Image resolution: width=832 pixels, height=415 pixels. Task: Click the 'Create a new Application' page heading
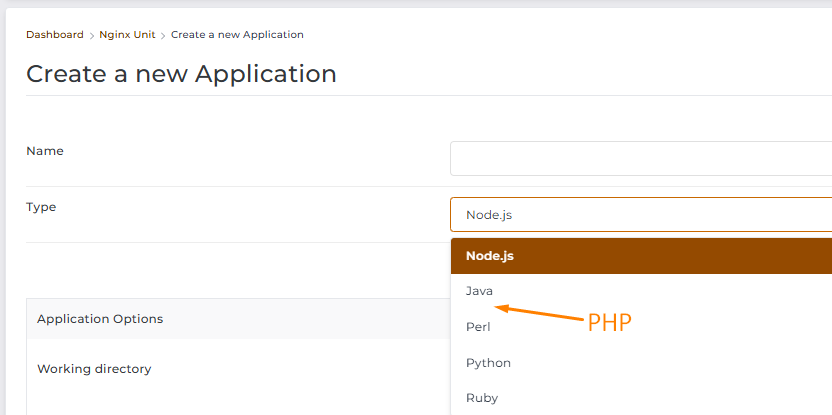181,74
